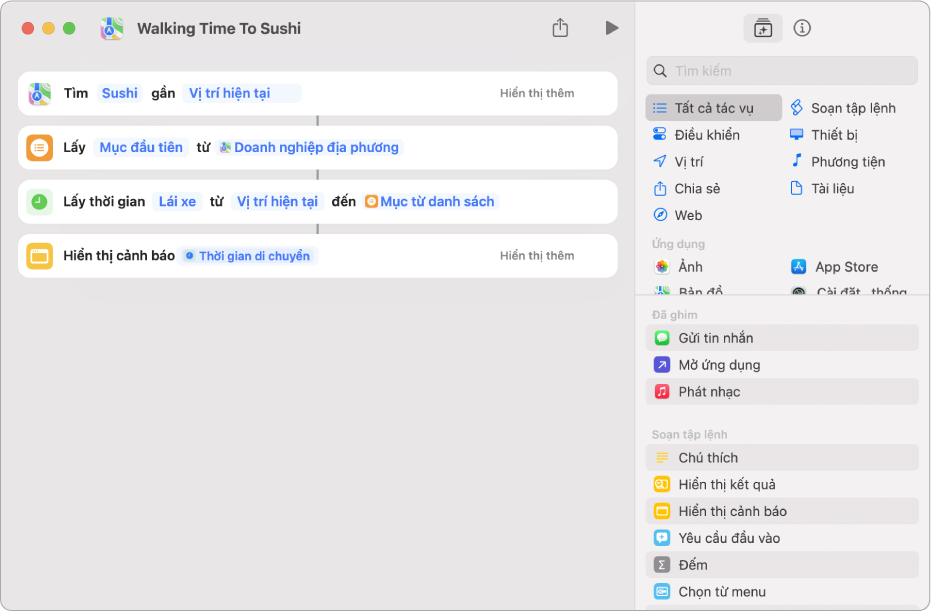Click the Gửi tin nhắn Messages icon
Screen dimensions: 931x612
(x=662, y=338)
